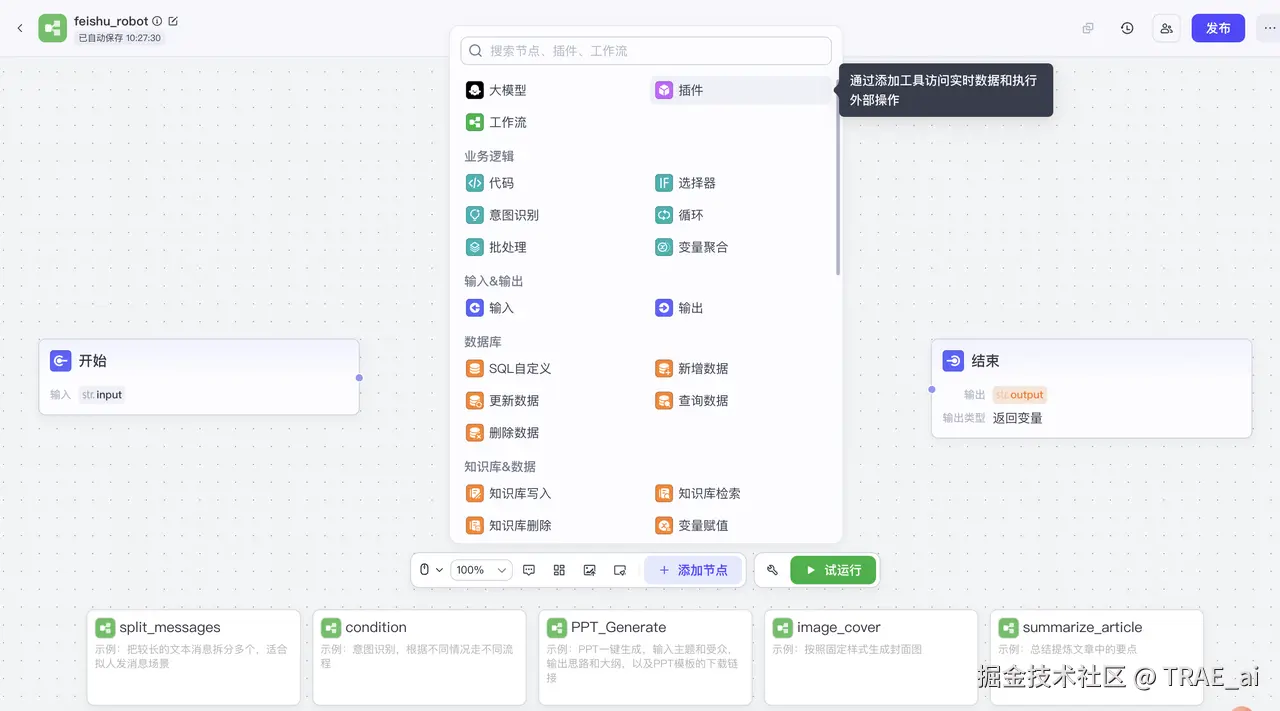Select the 批处理 node icon

(475, 247)
